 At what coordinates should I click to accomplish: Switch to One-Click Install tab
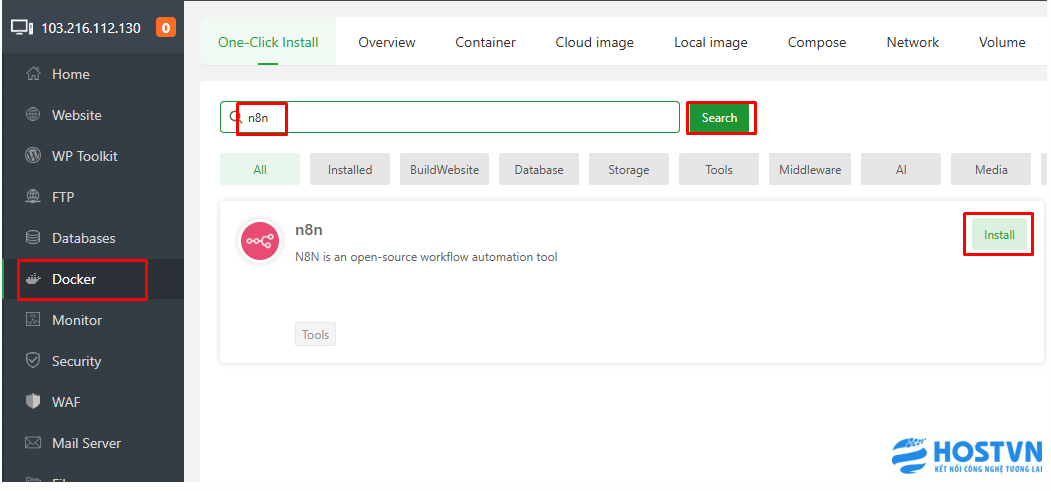(x=268, y=42)
